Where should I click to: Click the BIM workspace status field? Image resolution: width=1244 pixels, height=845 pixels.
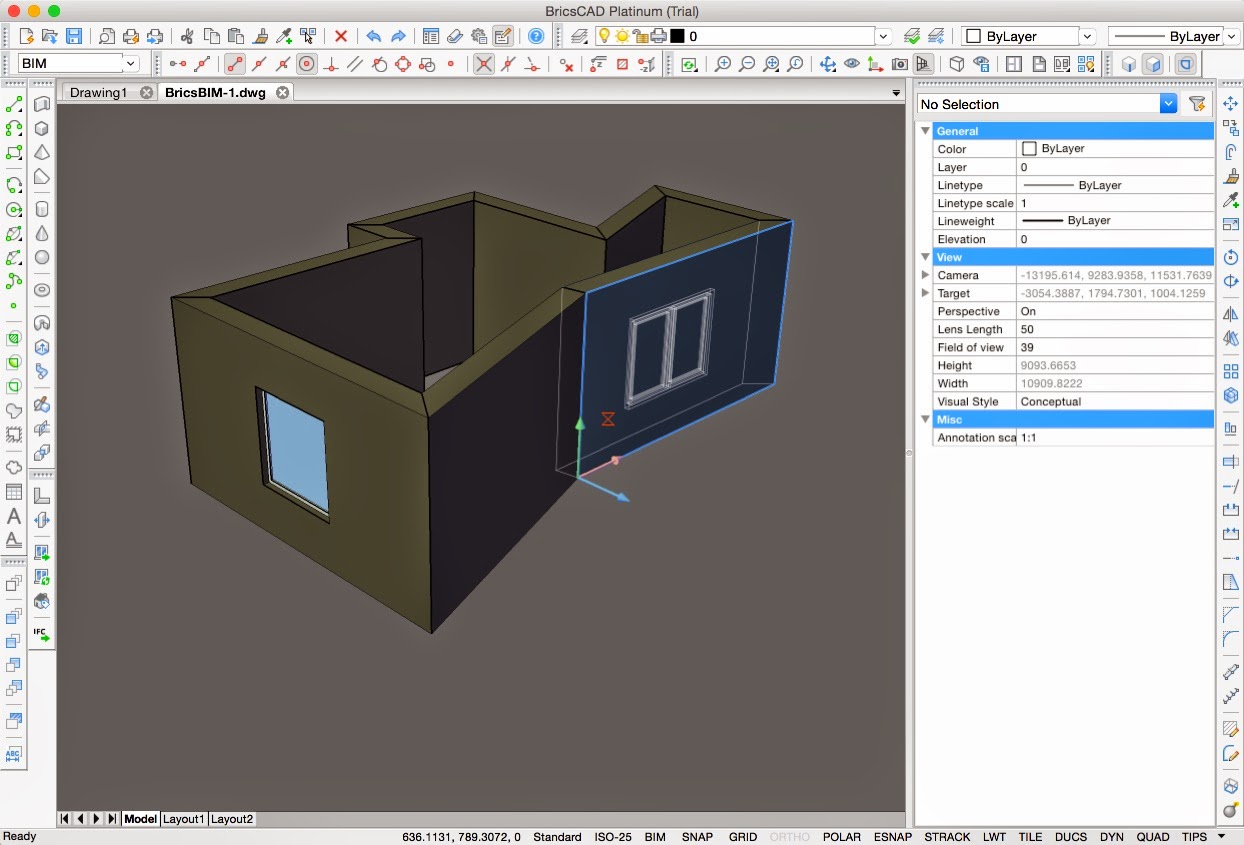click(655, 837)
